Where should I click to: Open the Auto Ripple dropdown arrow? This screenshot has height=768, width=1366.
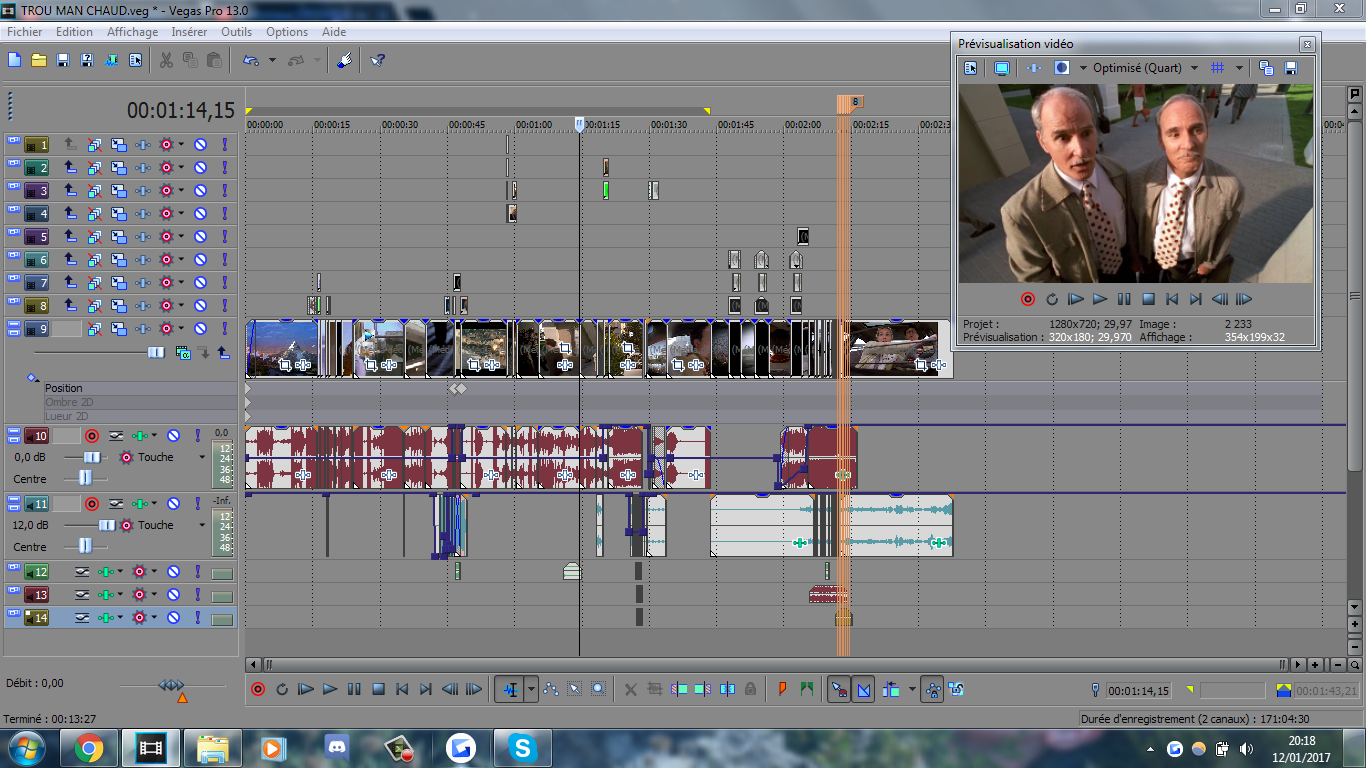pyautogui.click(x=911, y=689)
